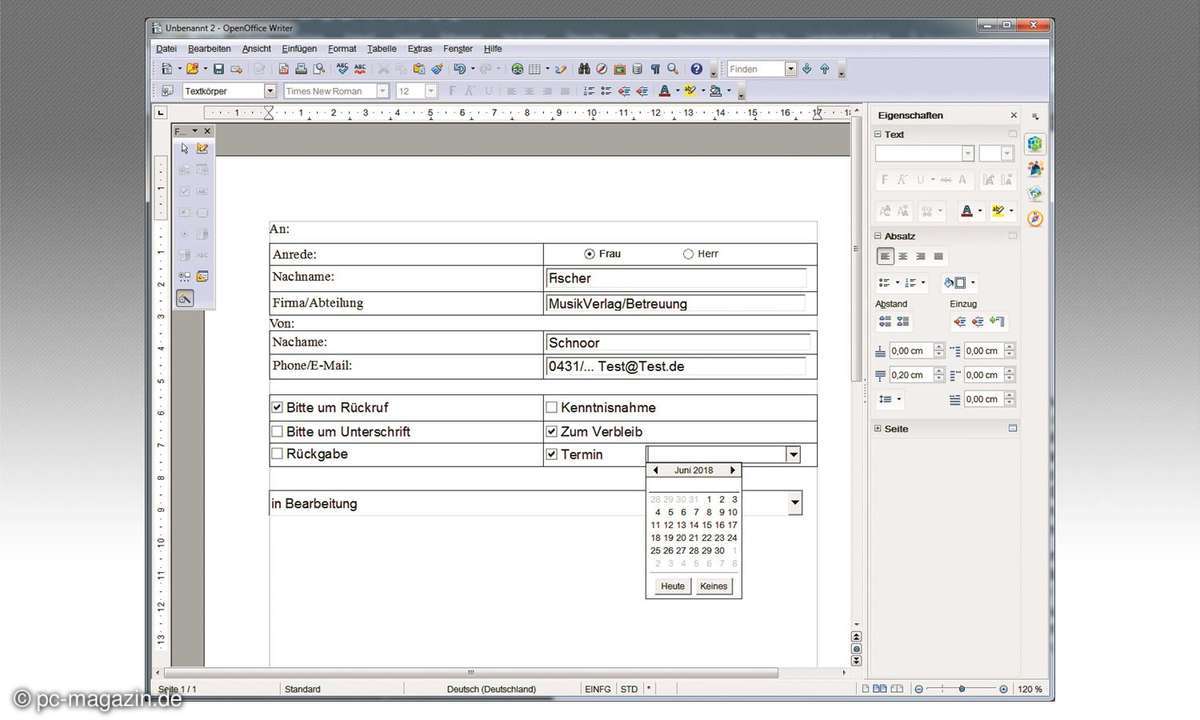Toggle nonprinting characters pilcrow icon
Viewport: 1200px width, 720px height.
click(x=656, y=69)
